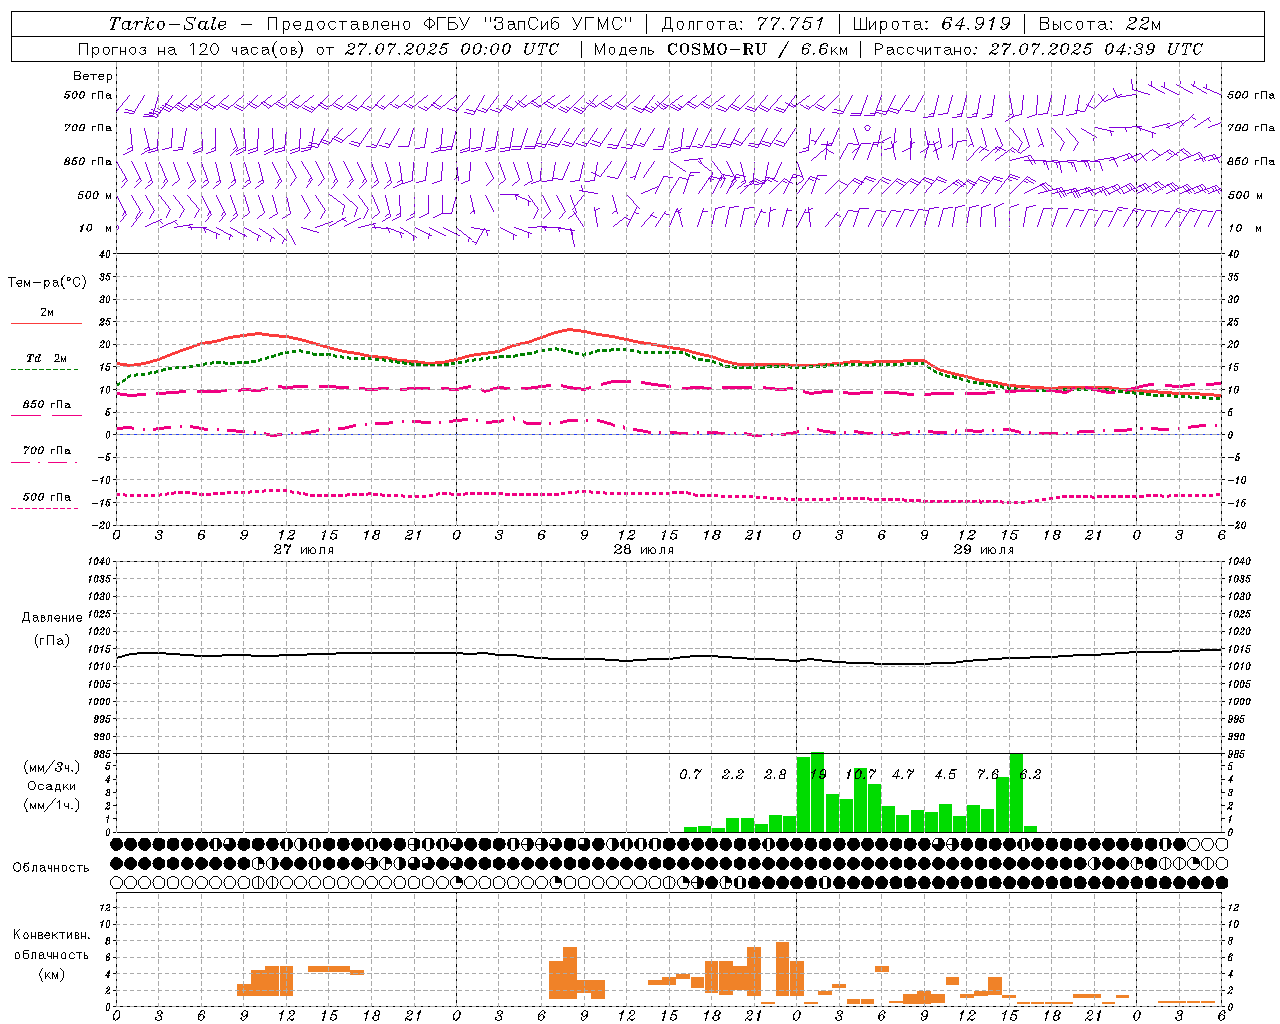
Task: Select the date label "27 июля"
Action: pos(304,549)
